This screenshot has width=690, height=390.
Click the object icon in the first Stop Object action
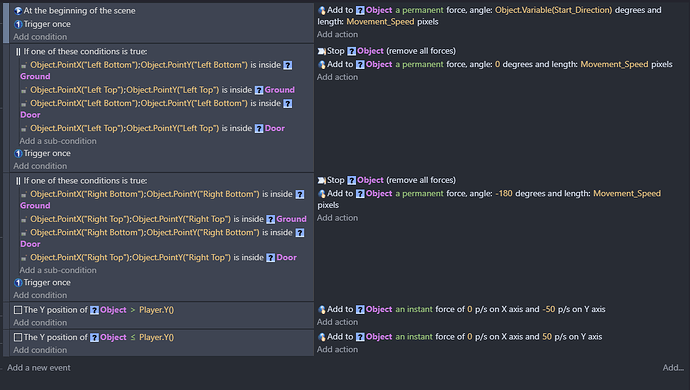(352, 51)
